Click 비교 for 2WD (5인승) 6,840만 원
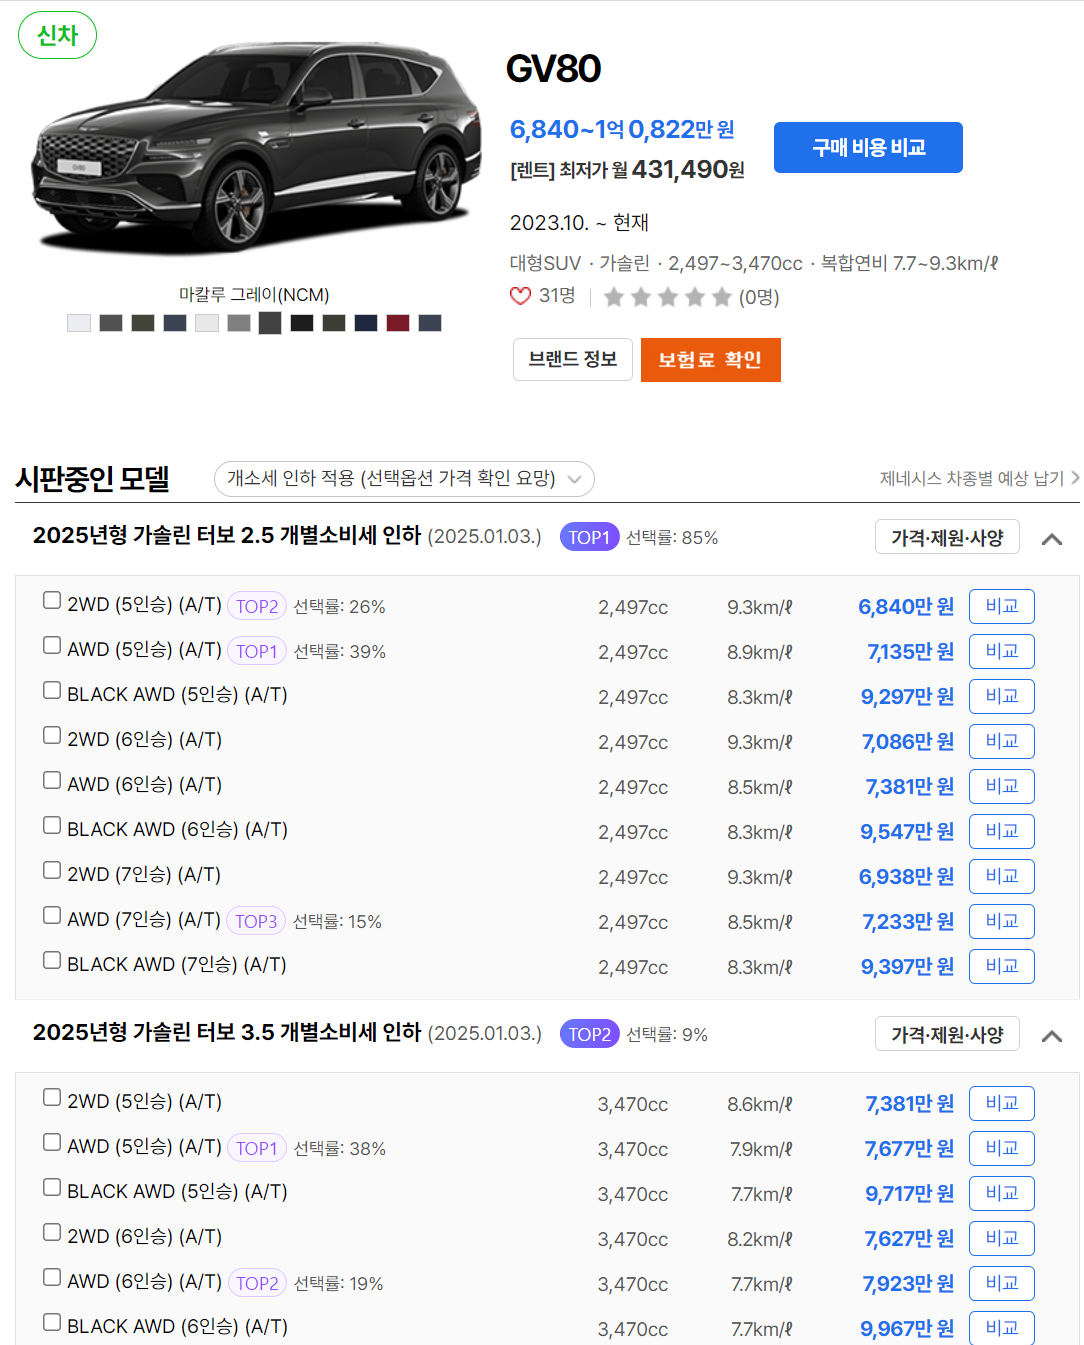 click(1002, 606)
